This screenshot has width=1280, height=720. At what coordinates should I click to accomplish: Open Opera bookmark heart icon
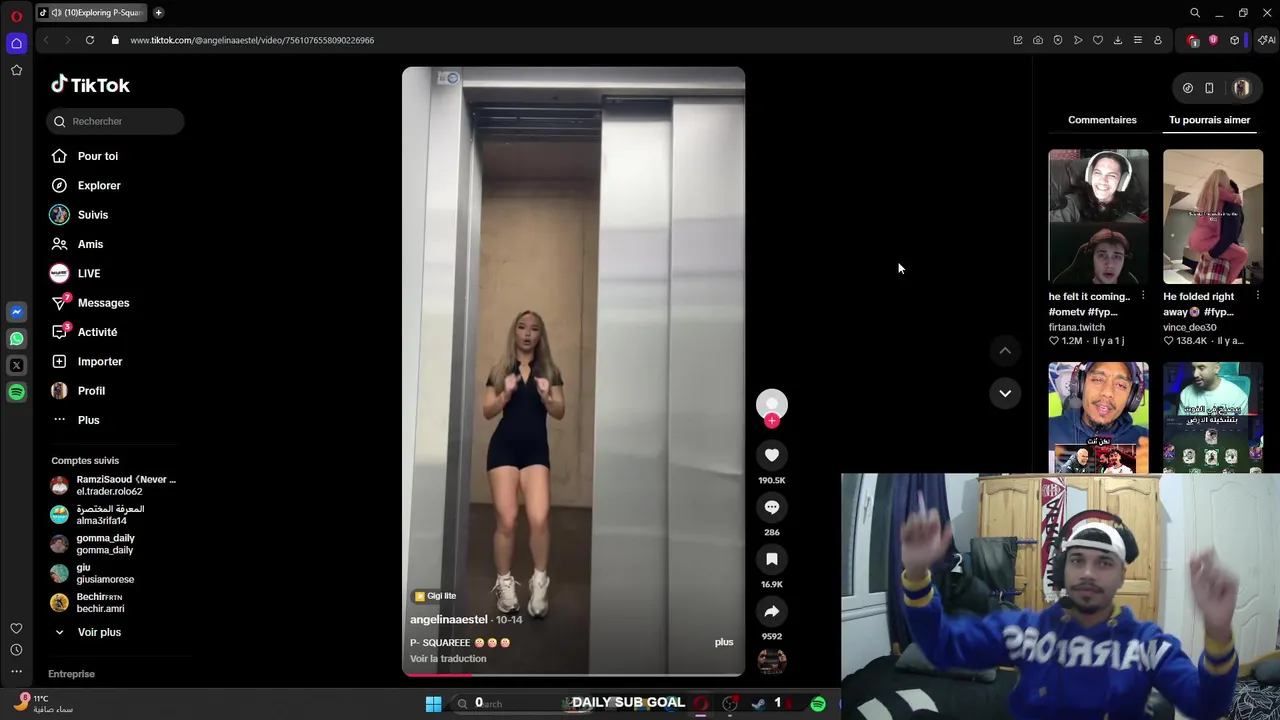(1098, 40)
